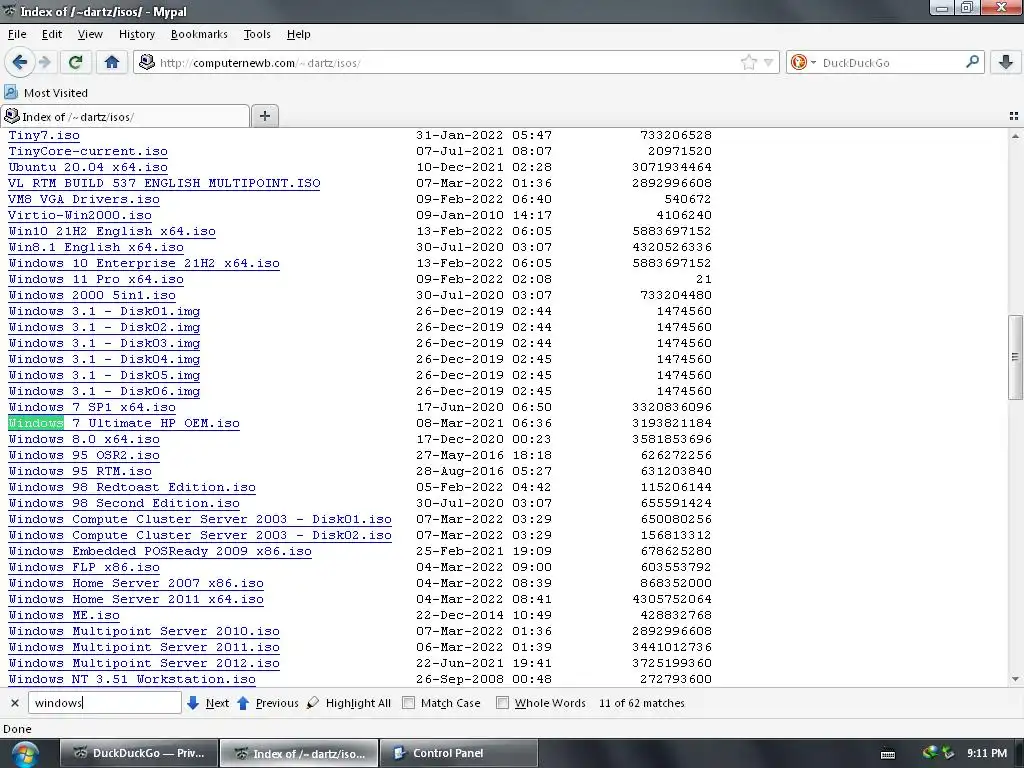Viewport: 1024px width, 768px height.
Task: Select the Index of /~dartz/isos/ tab
Action: (125, 116)
